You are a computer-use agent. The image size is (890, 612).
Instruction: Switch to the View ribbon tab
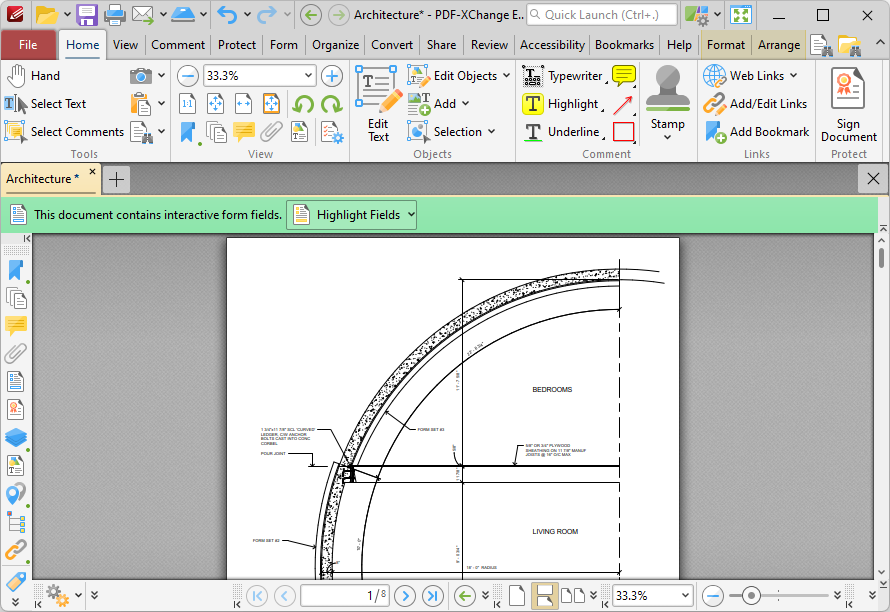pos(125,45)
